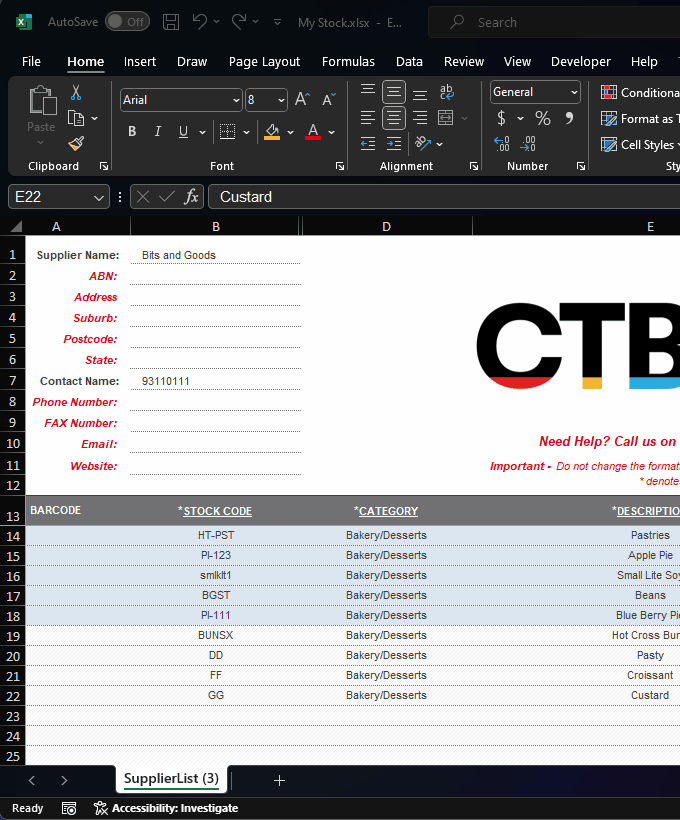680x820 pixels.
Task: Open the Name Box E22 dropdown
Action: [98, 198]
